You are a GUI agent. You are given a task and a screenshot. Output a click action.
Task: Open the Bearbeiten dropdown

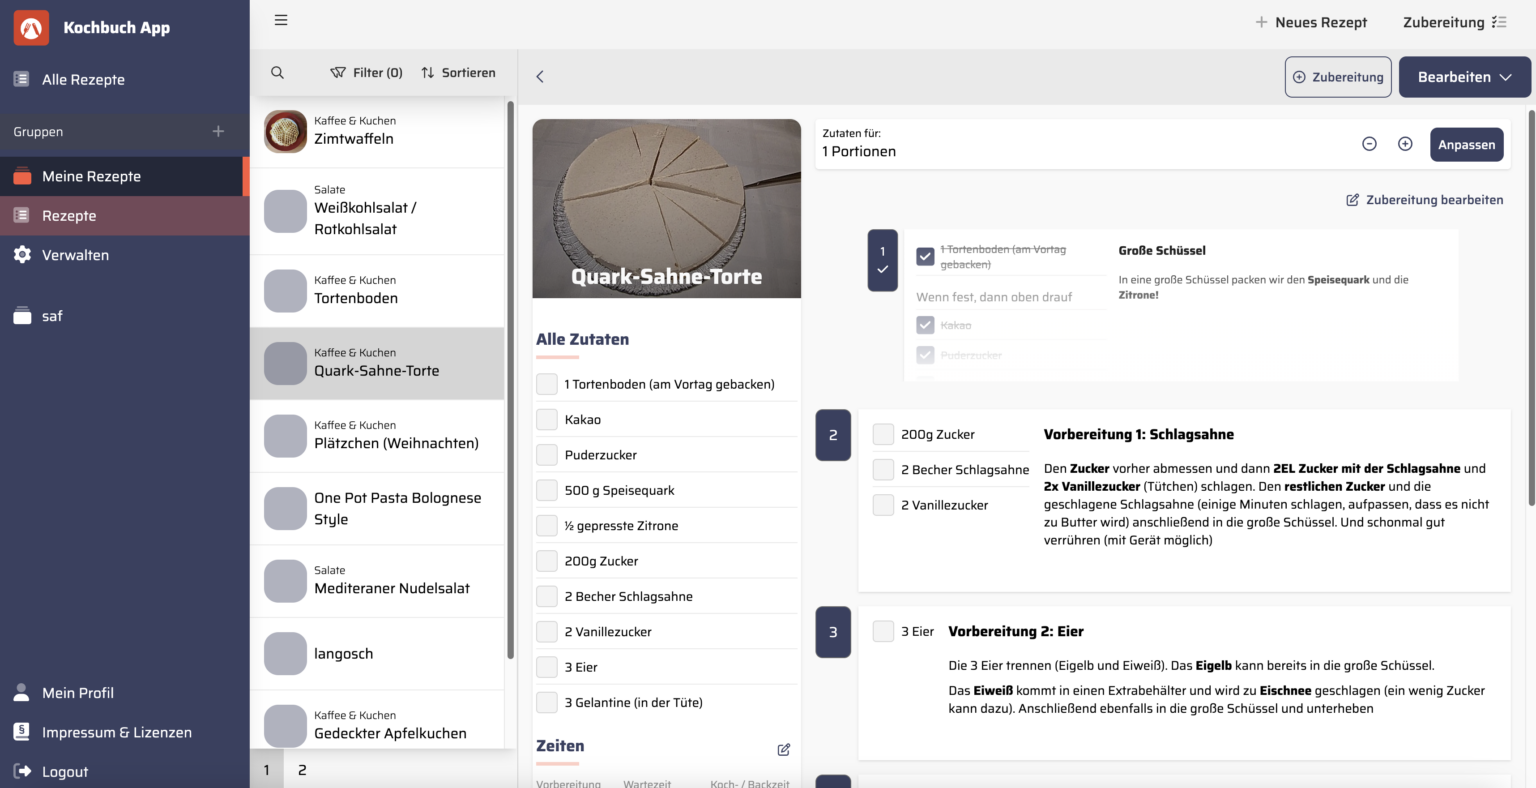pos(1464,77)
